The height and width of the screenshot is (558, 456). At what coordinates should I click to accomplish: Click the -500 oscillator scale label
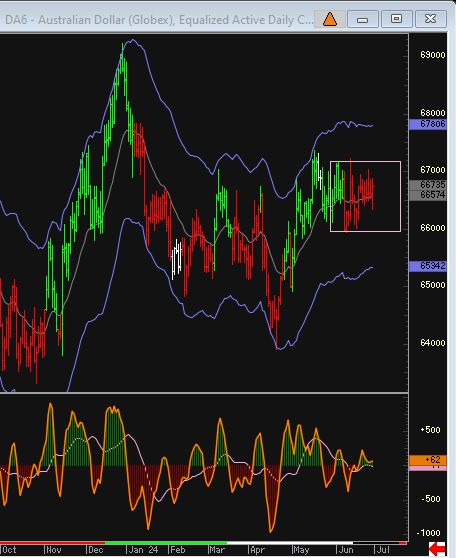pos(430,499)
